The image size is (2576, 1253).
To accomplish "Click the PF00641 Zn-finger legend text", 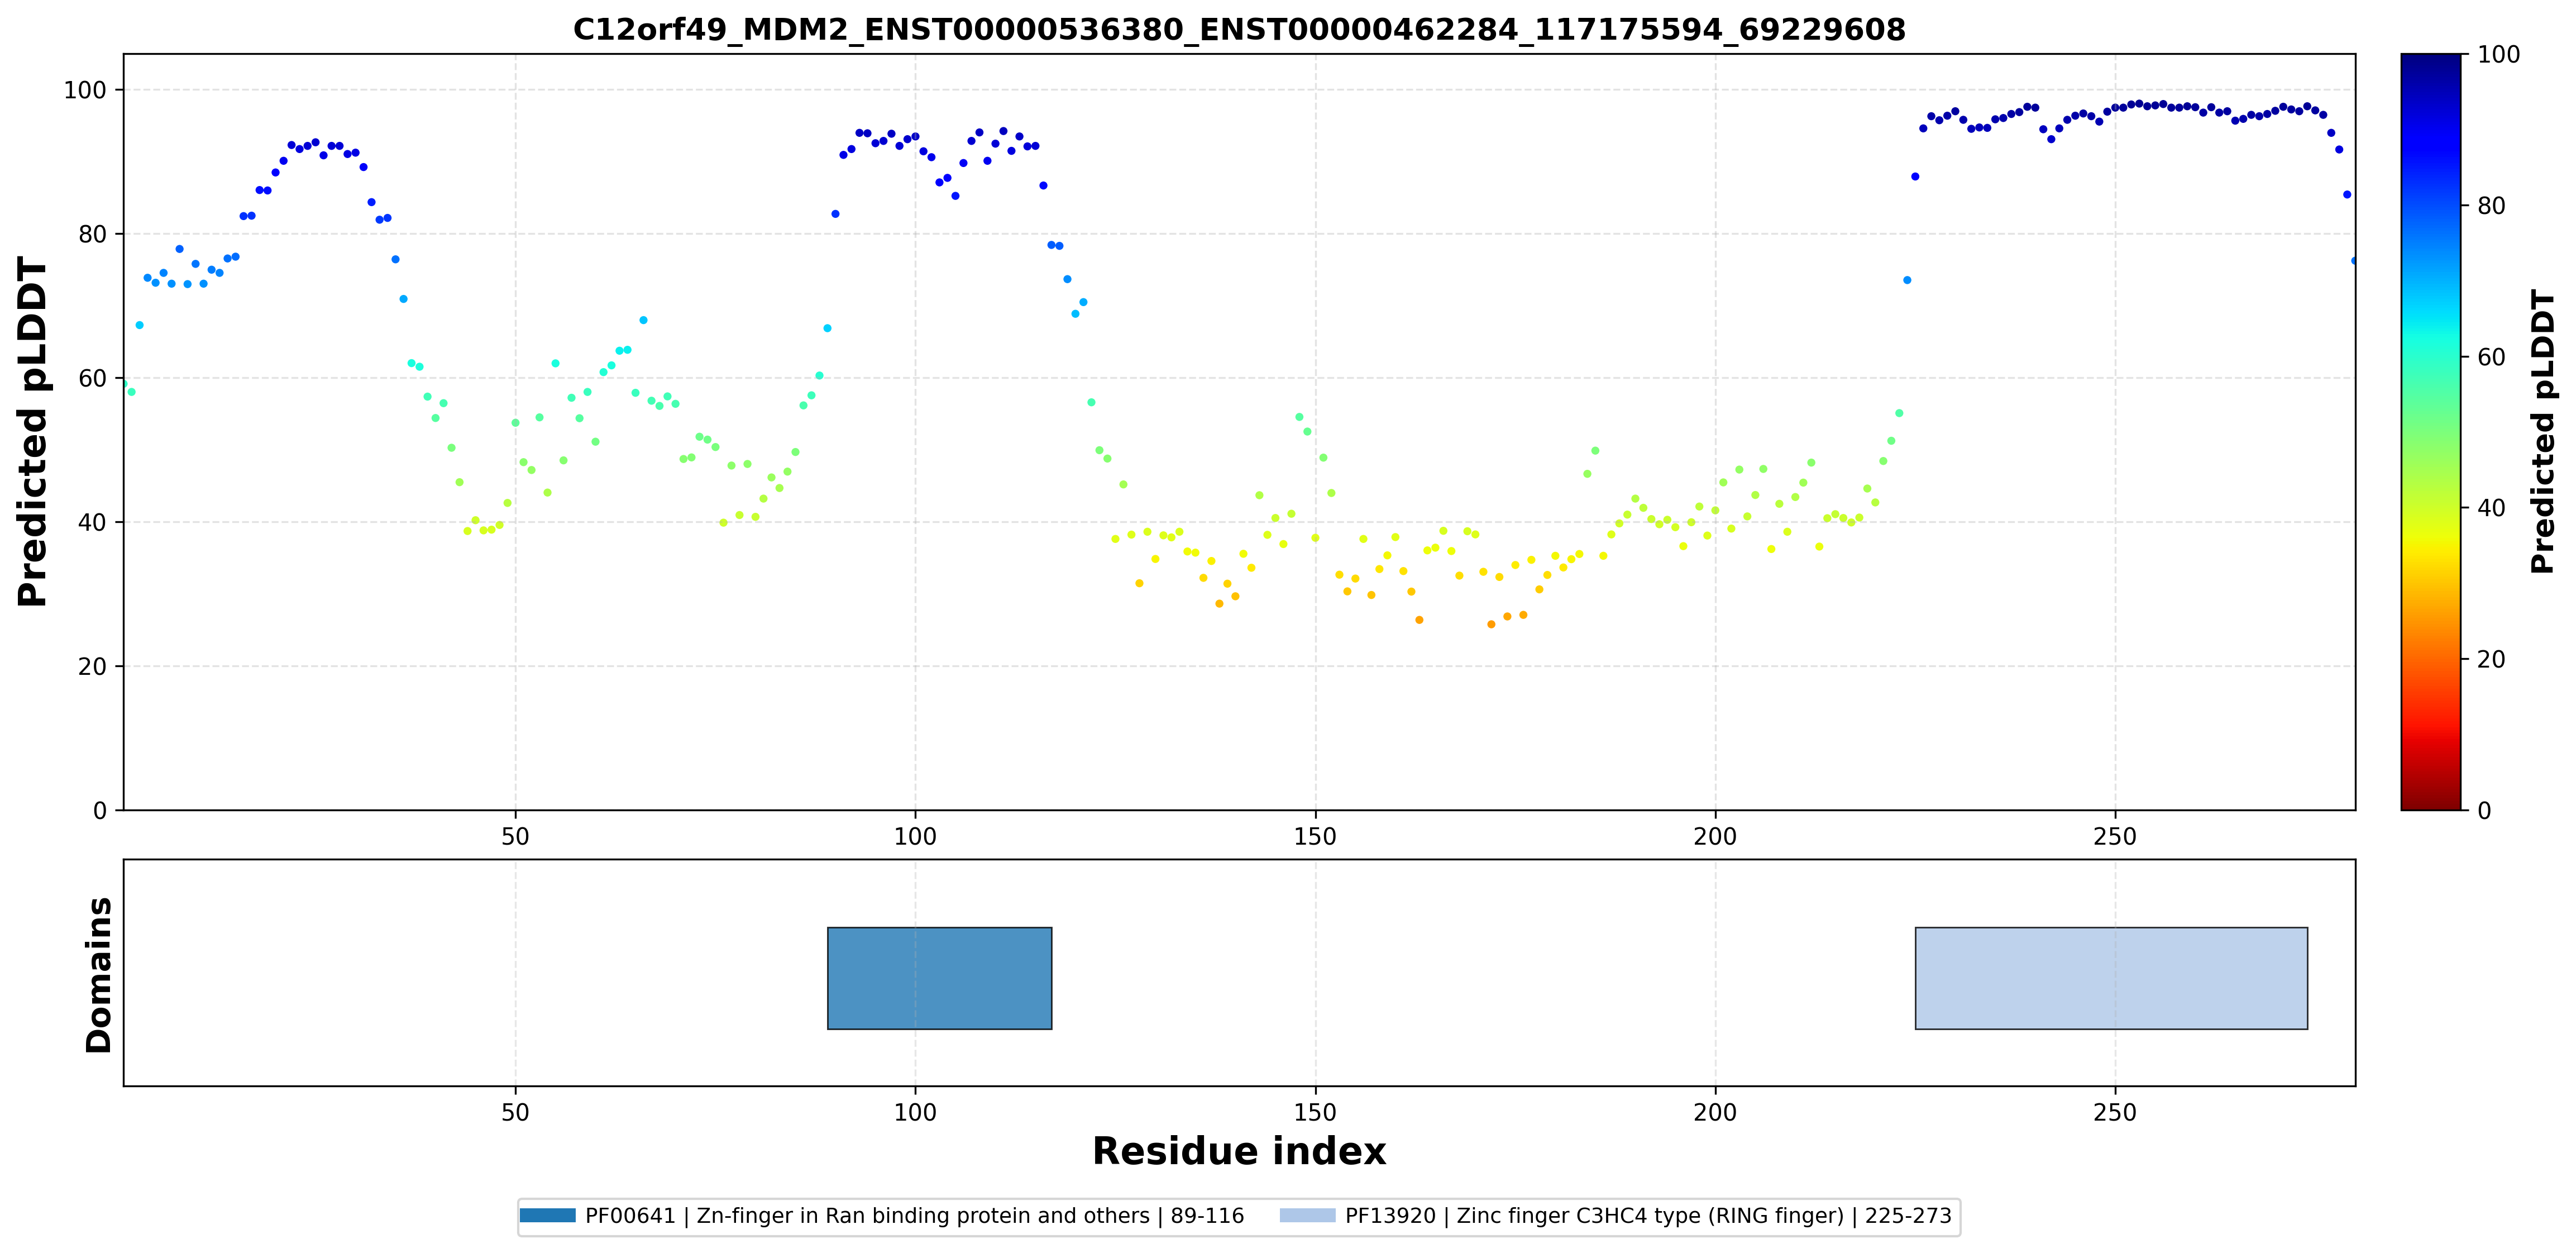I will (x=914, y=1216).
